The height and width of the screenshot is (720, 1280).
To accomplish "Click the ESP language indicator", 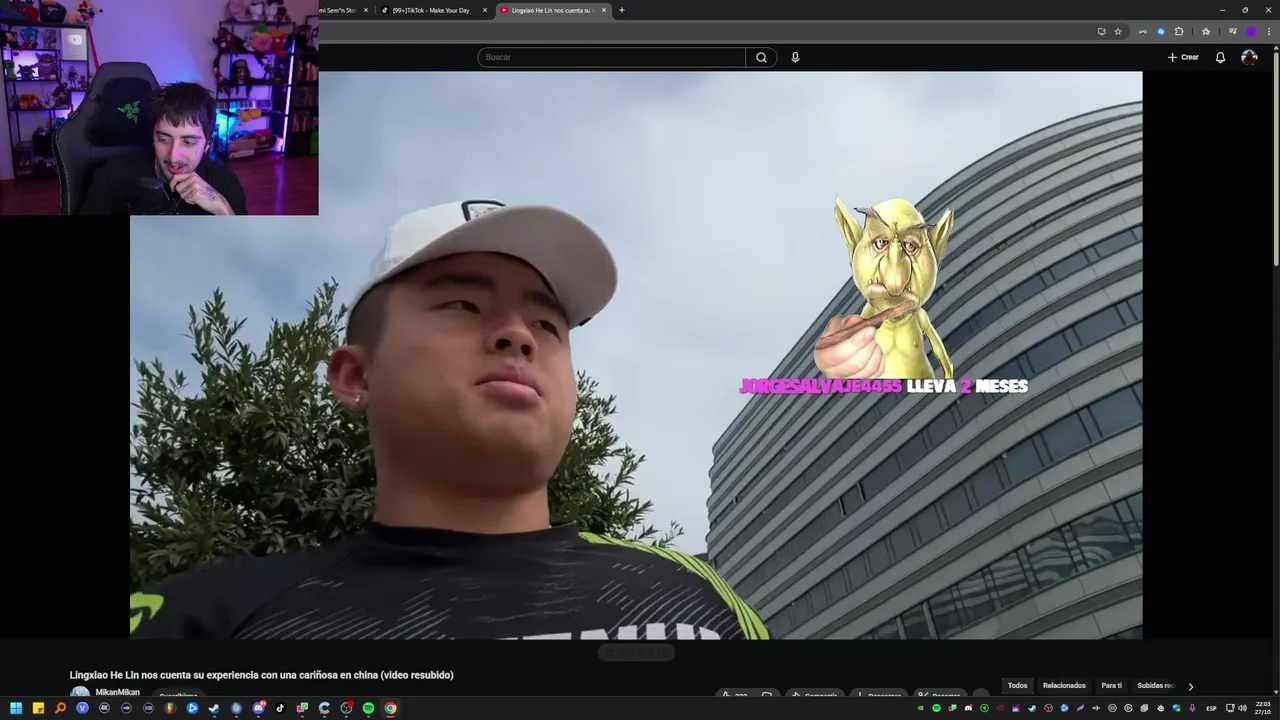I will click(1211, 708).
